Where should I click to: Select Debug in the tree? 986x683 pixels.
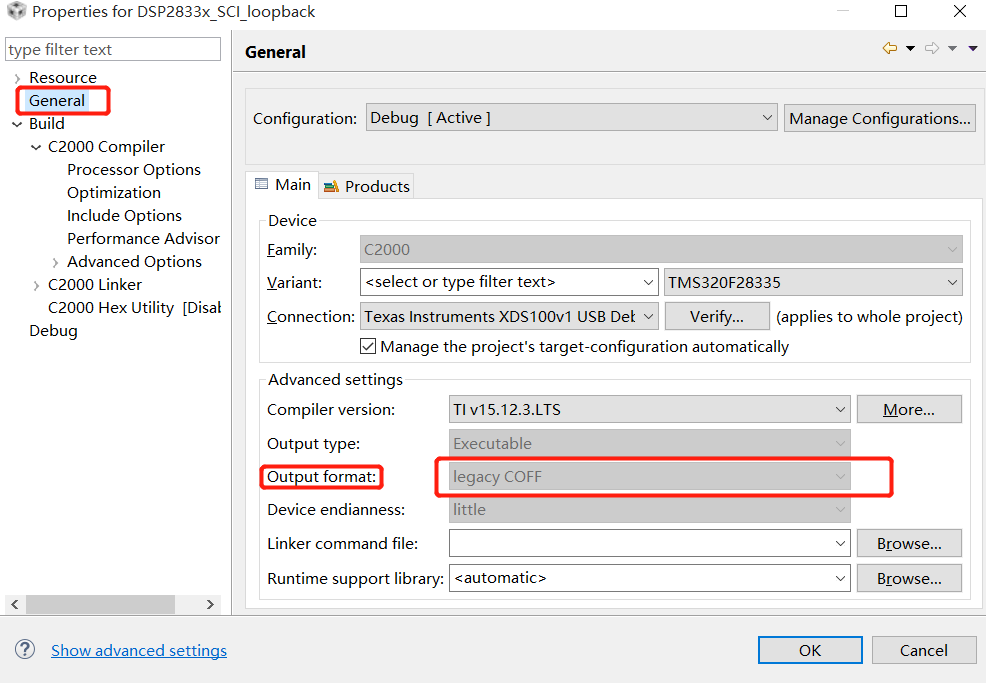click(x=53, y=331)
